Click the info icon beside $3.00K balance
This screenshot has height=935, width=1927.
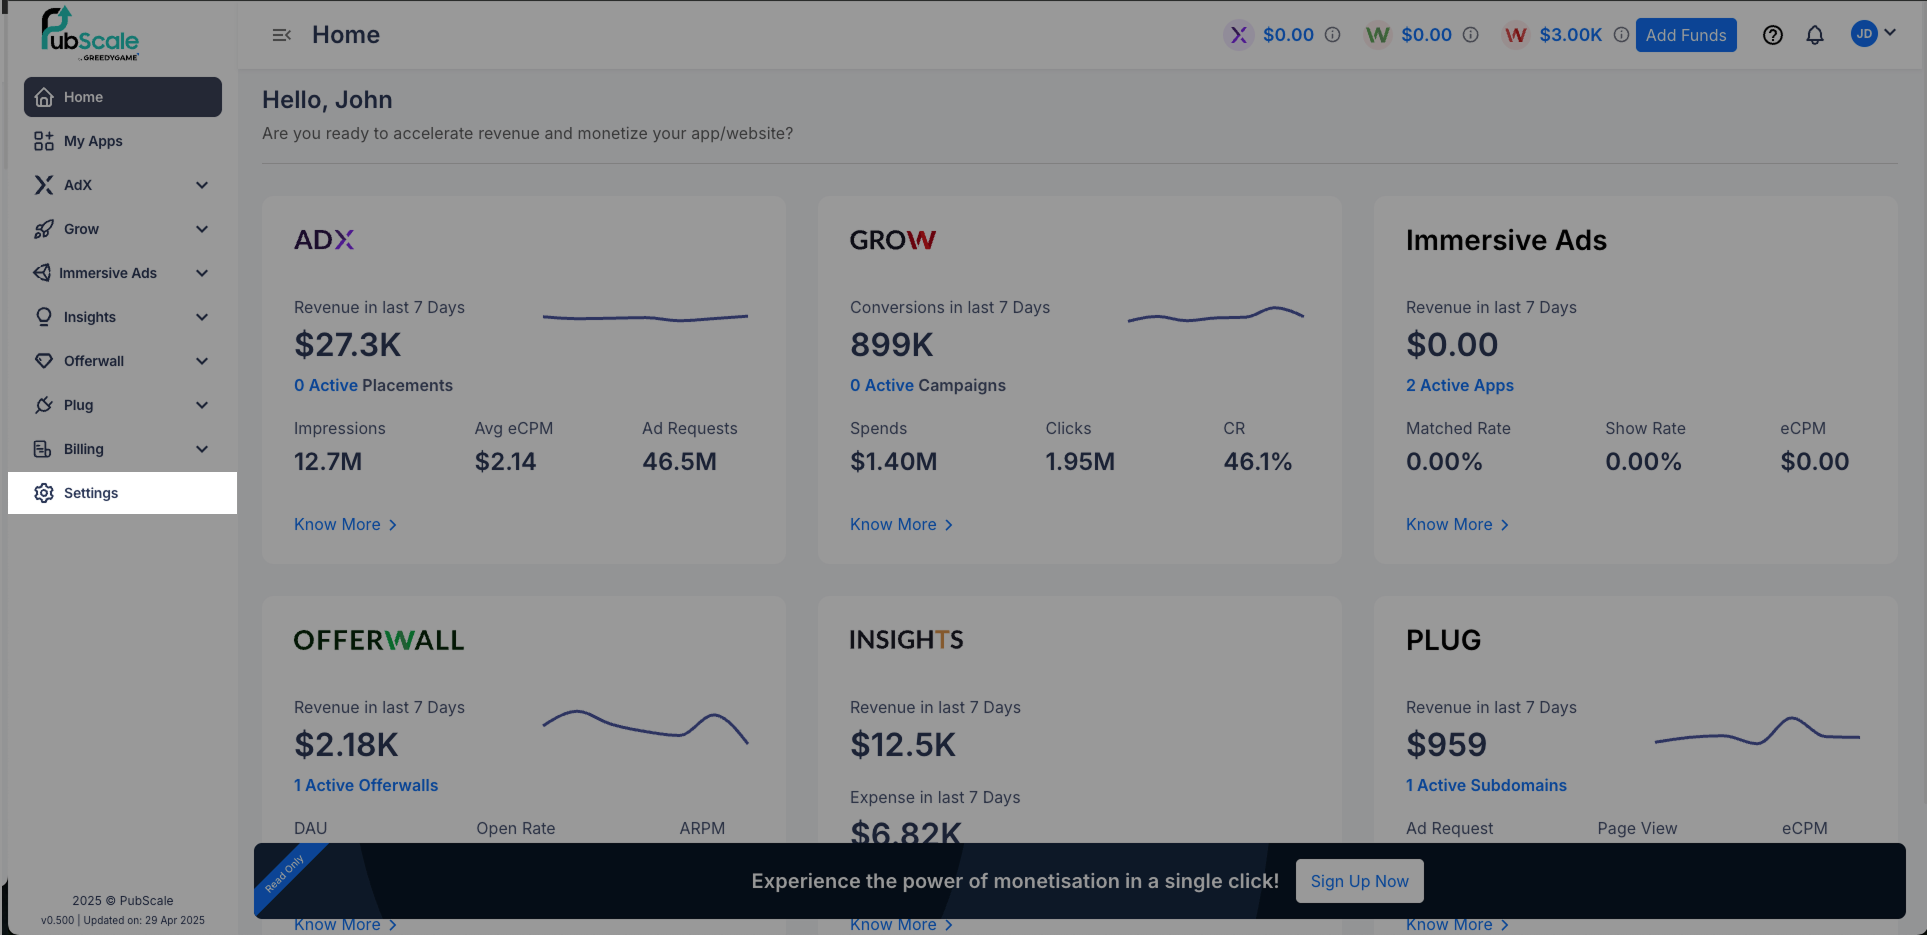(x=1621, y=35)
